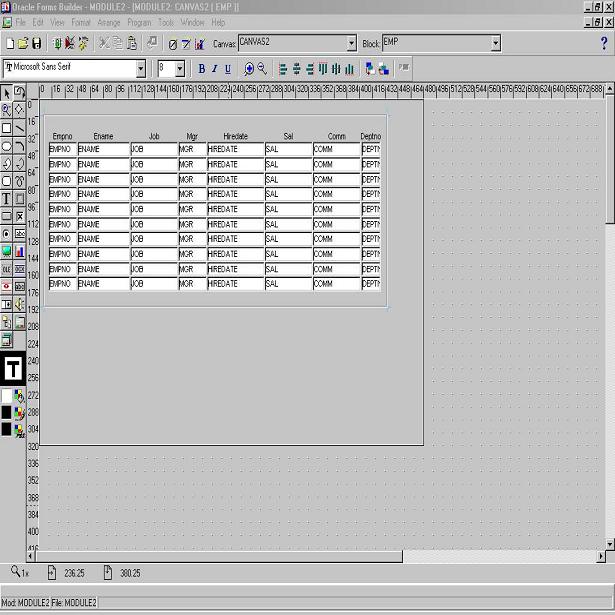This screenshot has height=615, width=615.
Task: Click the vertical scrollbar up arrow
Action: (x=610, y=89)
